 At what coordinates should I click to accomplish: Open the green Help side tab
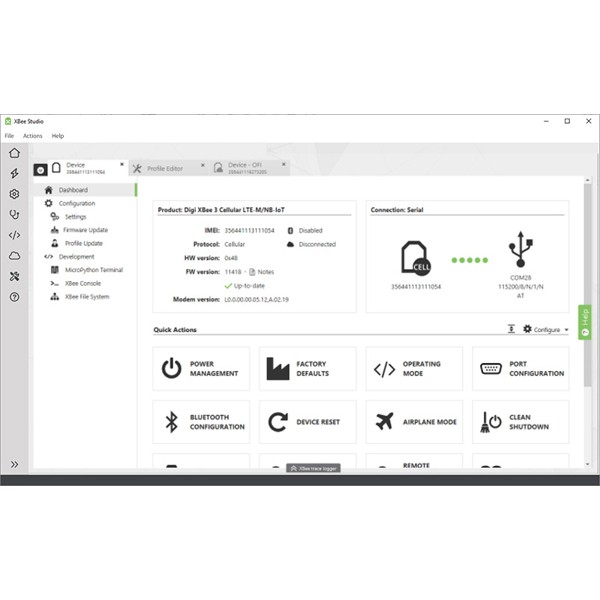[584, 322]
